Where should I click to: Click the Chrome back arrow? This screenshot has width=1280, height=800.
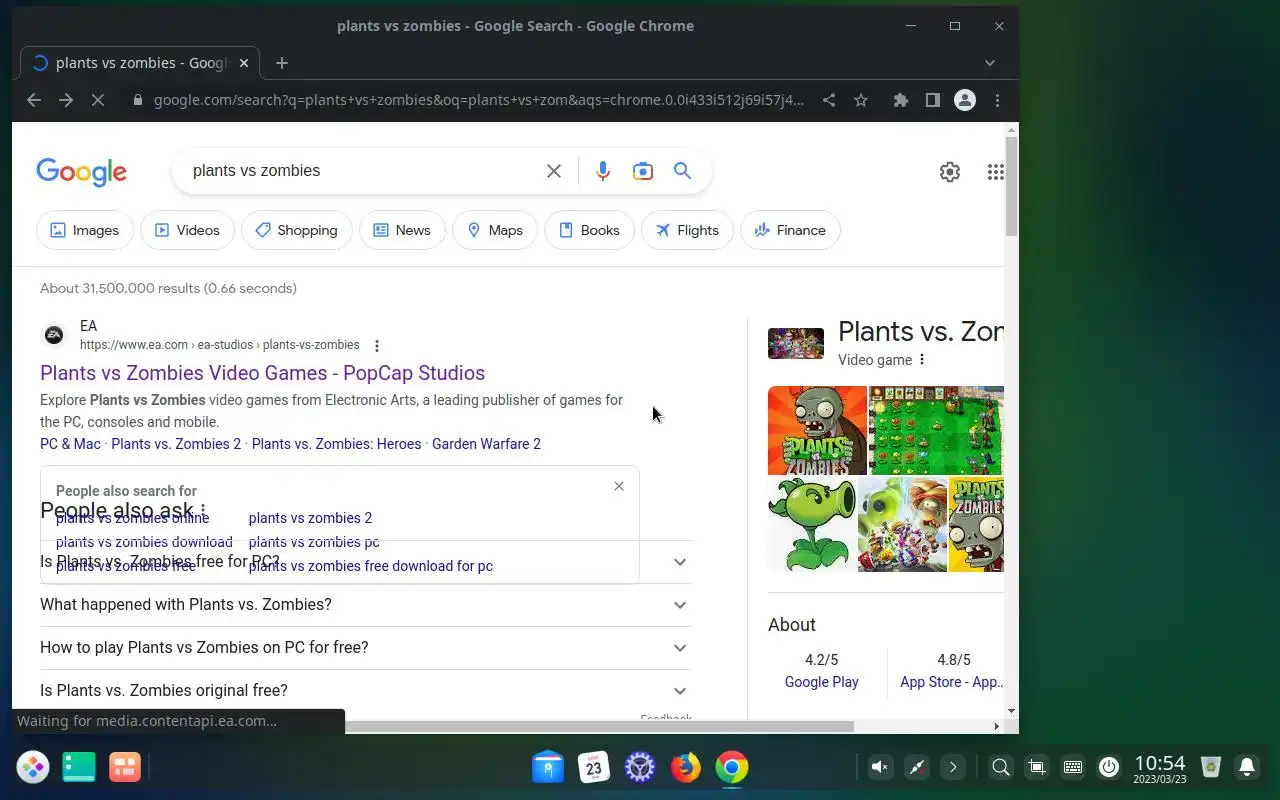pyautogui.click(x=34, y=100)
